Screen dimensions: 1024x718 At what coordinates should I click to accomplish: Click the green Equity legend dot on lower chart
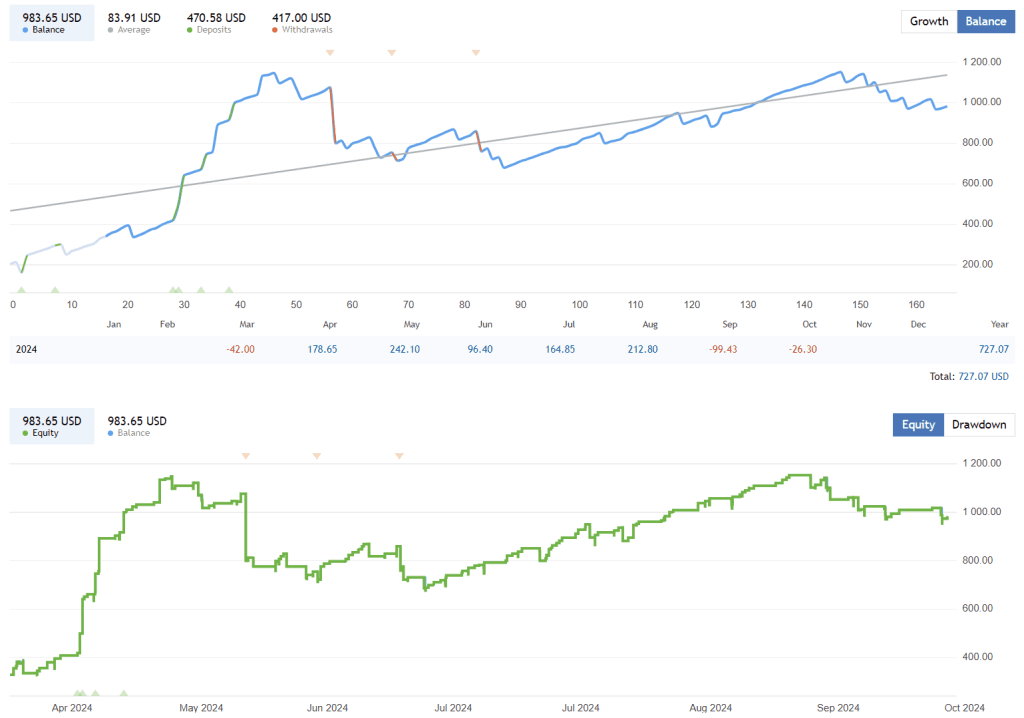point(24,432)
